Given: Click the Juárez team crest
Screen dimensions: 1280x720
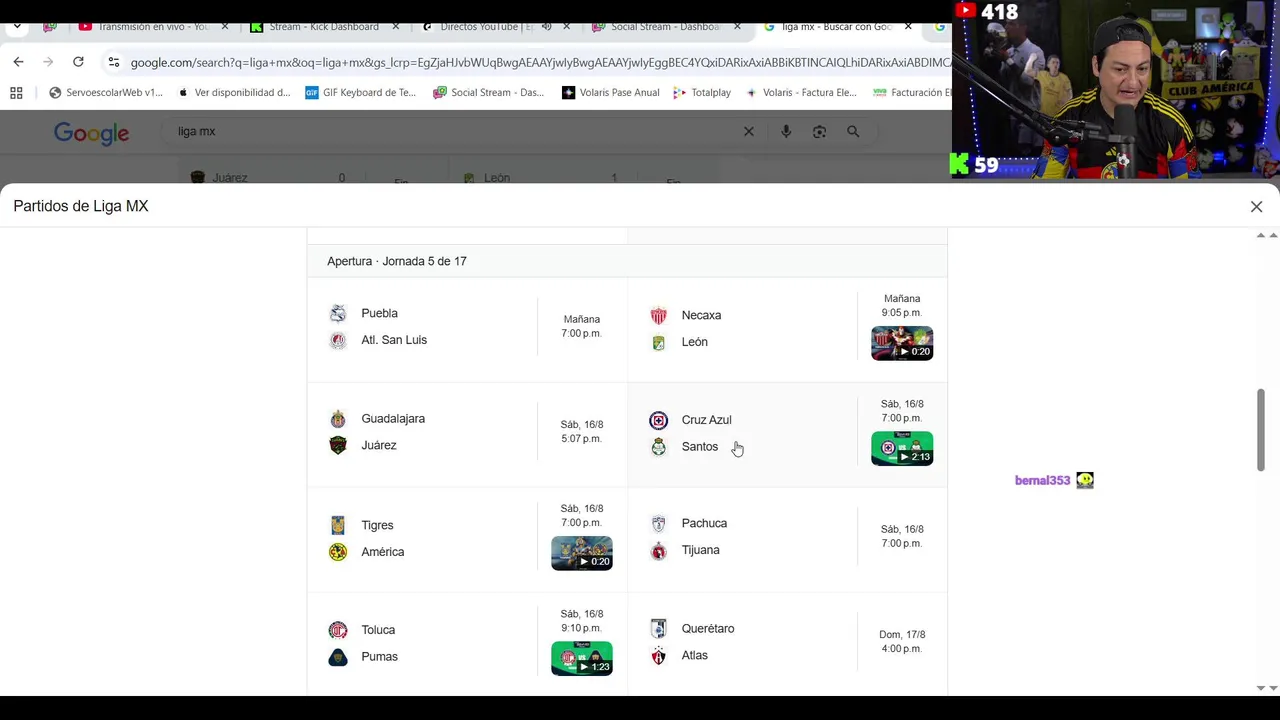Looking at the screenshot, I should [338, 445].
